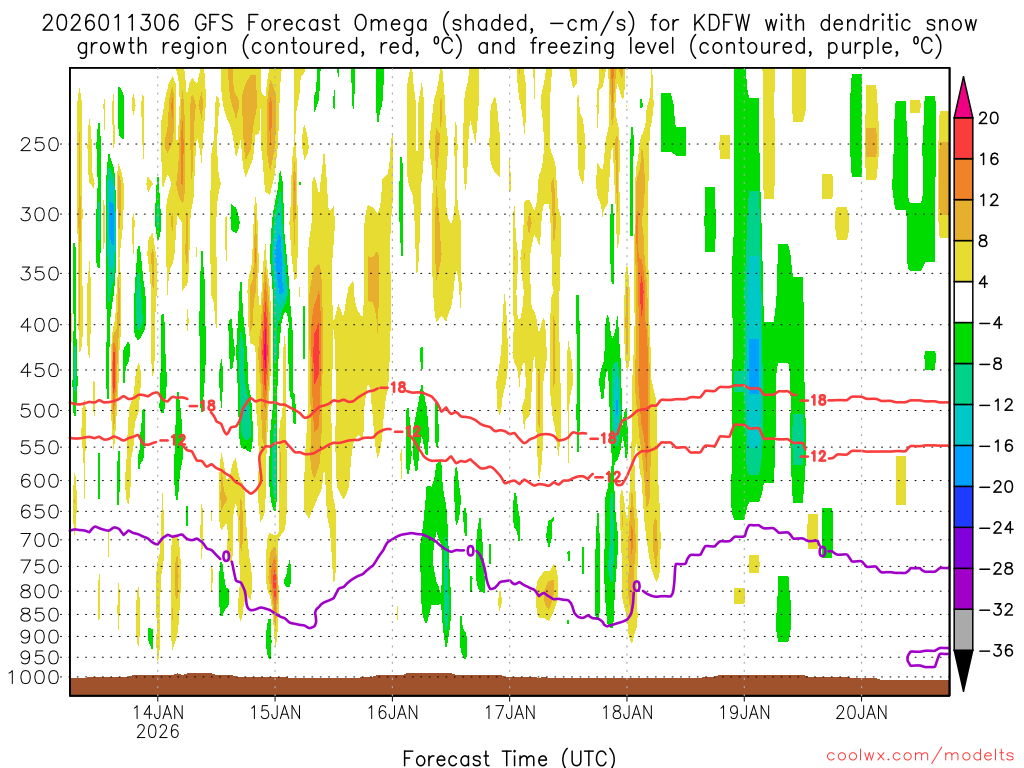Click the 20JAN date label
The width and height of the screenshot is (1024, 768).
click(x=861, y=712)
